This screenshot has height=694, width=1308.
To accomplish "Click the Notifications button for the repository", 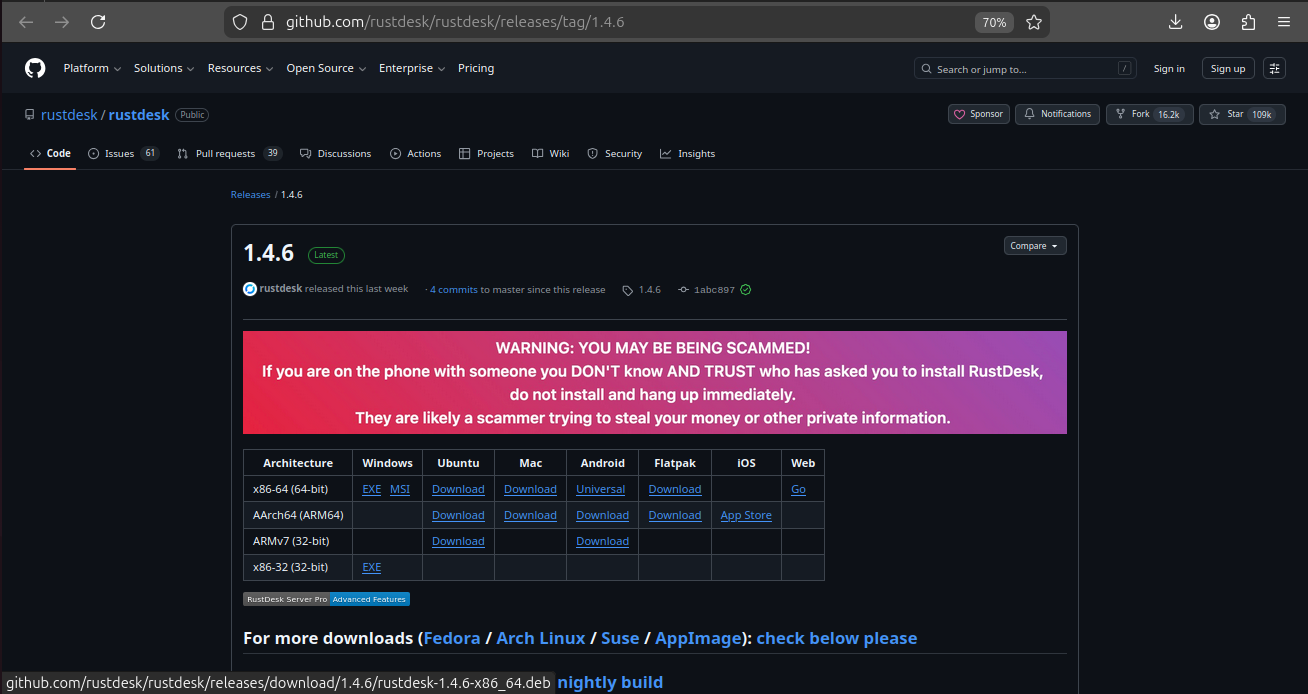I will pos(1057,114).
